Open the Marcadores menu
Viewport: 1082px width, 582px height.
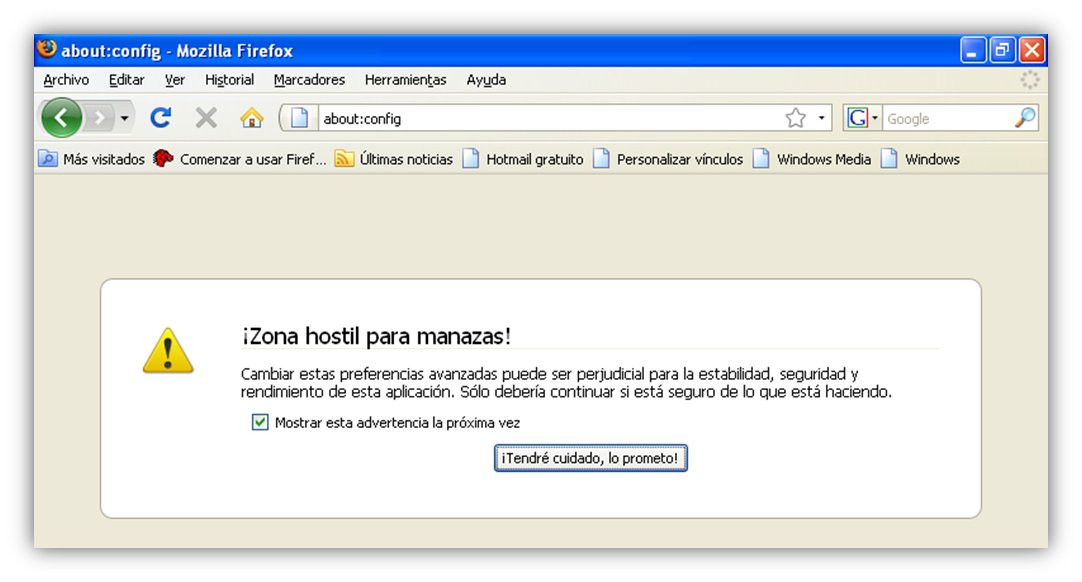[309, 80]
